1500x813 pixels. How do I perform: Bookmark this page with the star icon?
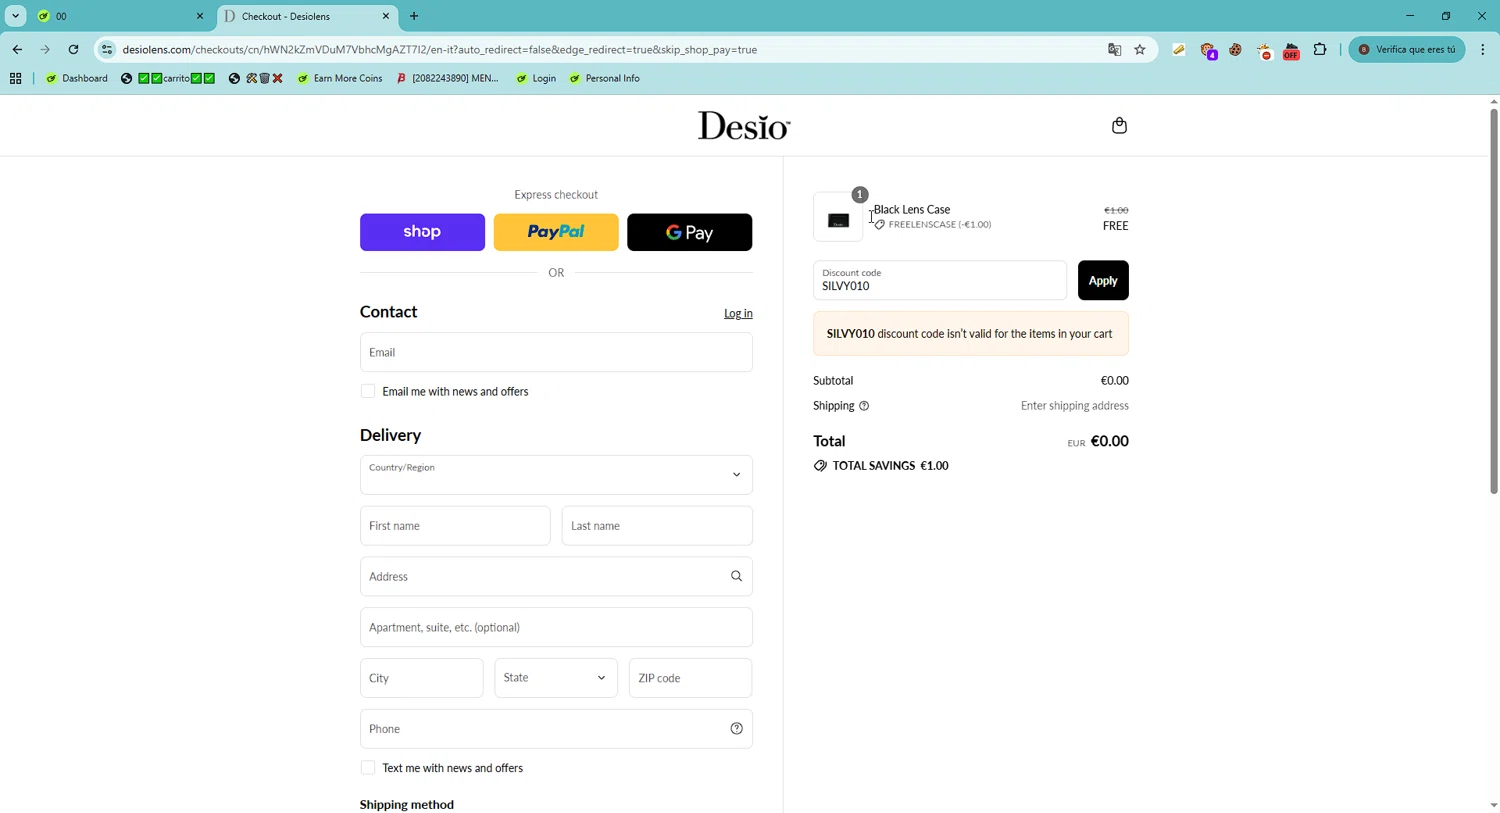[1140, 49]
